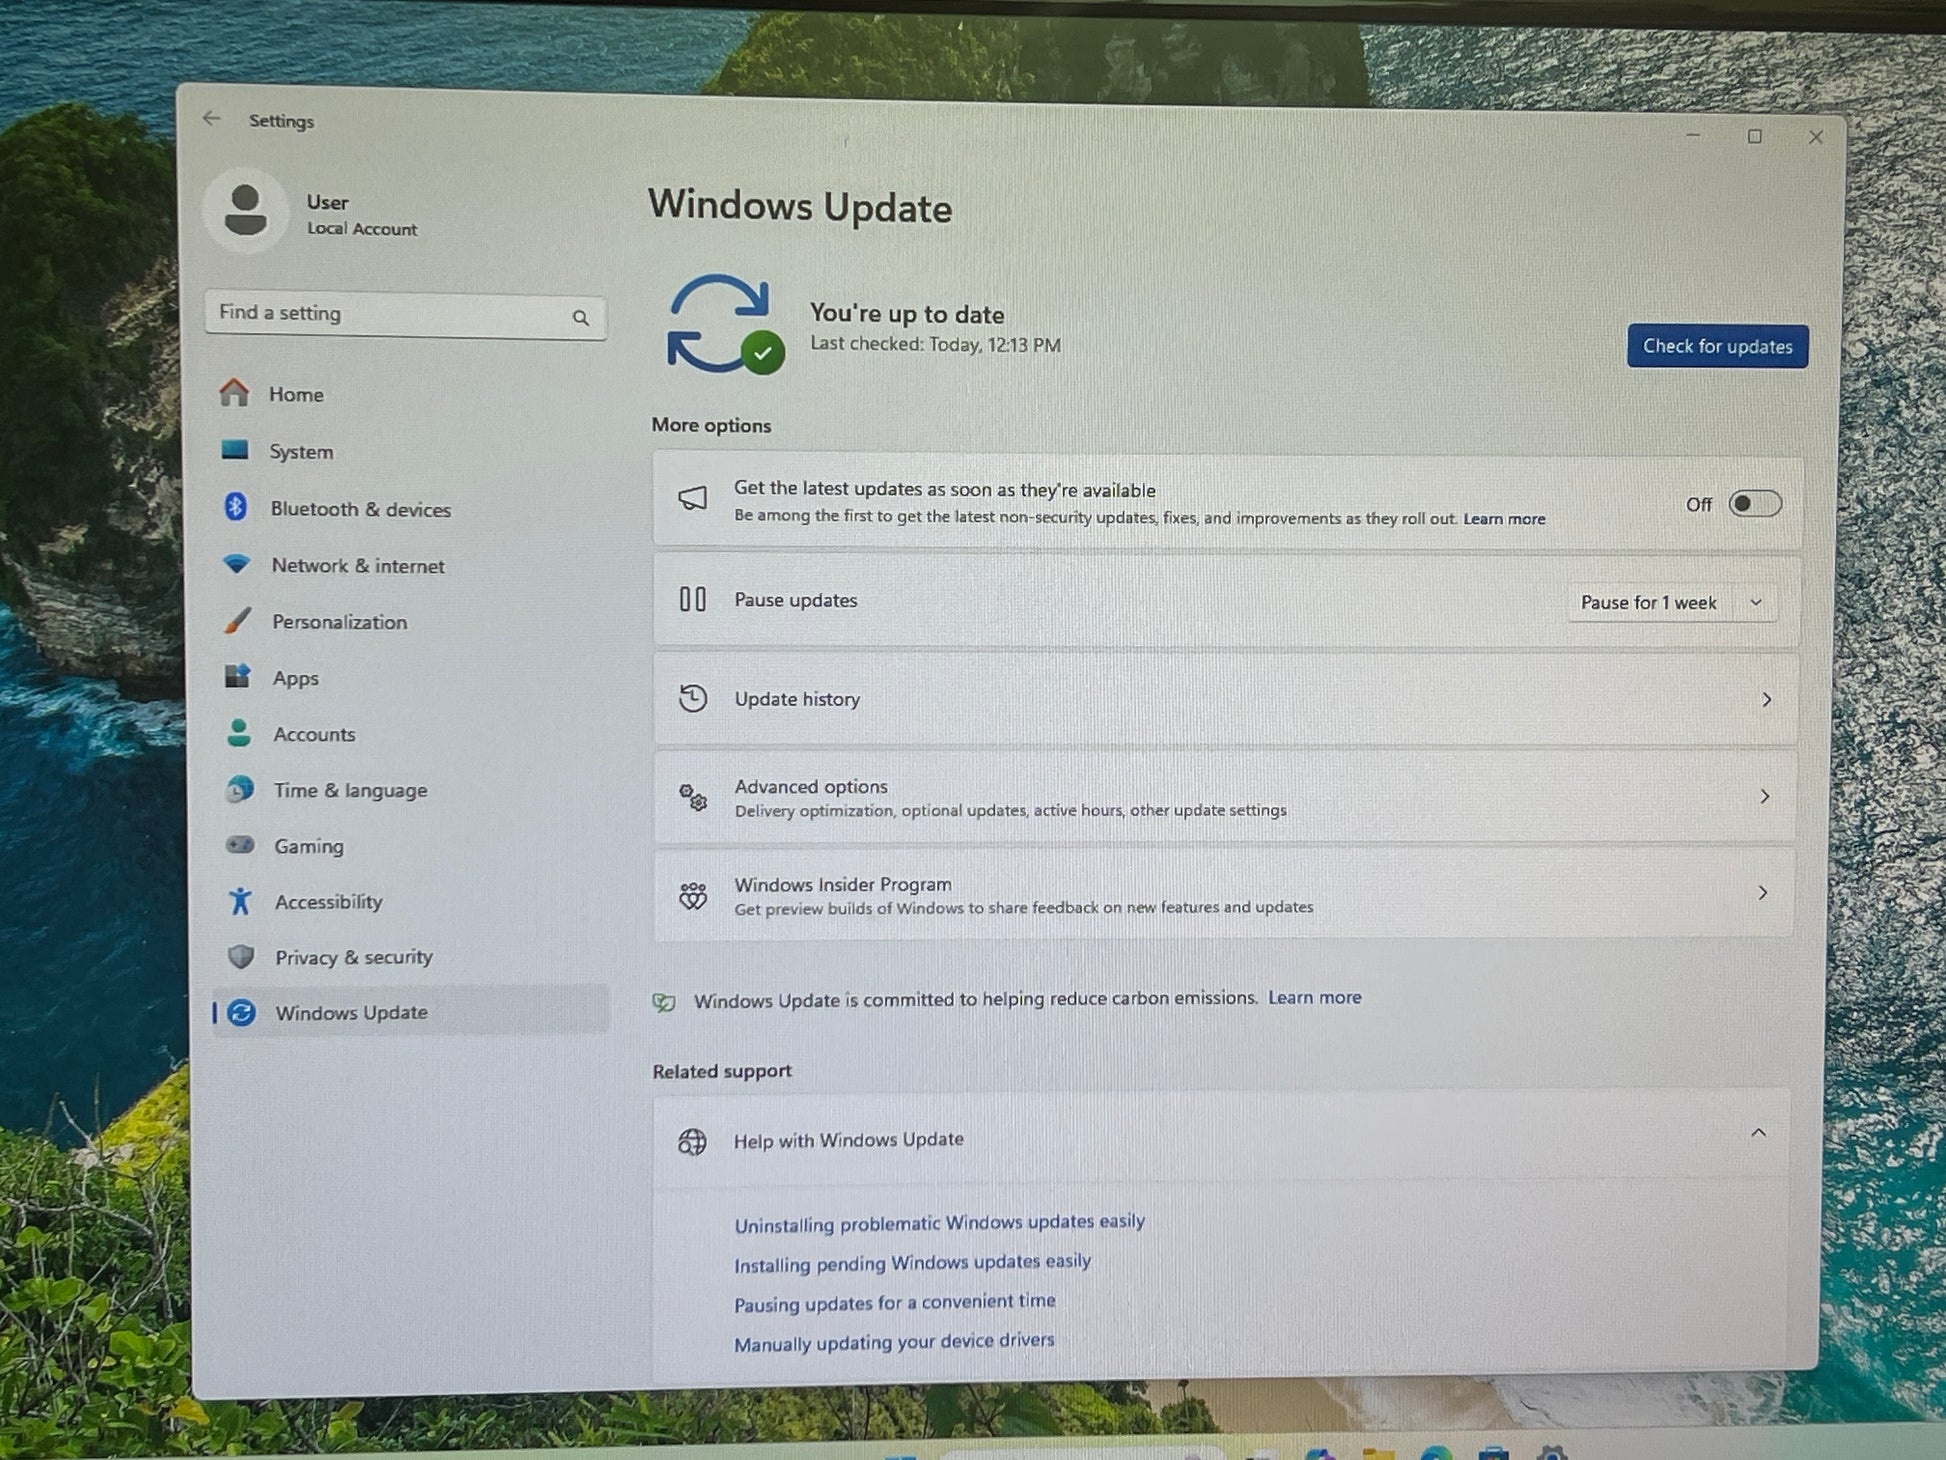Open the Accessibility figure icon
1946x1460 pixels.
(x=240, y=901)
